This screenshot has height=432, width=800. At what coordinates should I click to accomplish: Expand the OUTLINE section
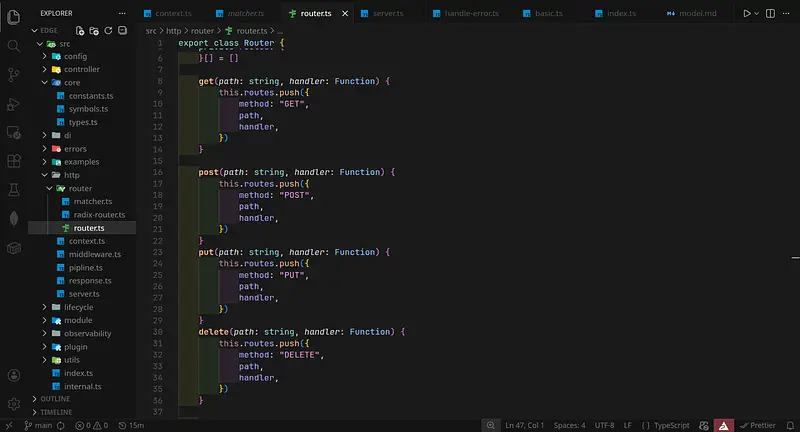[55, 398]
